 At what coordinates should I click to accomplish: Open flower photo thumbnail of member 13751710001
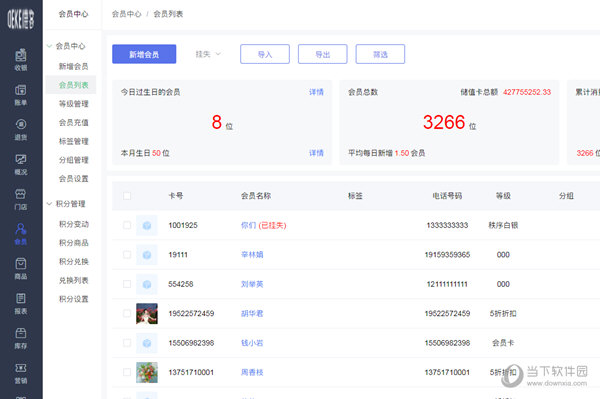(x=147, y=373)
